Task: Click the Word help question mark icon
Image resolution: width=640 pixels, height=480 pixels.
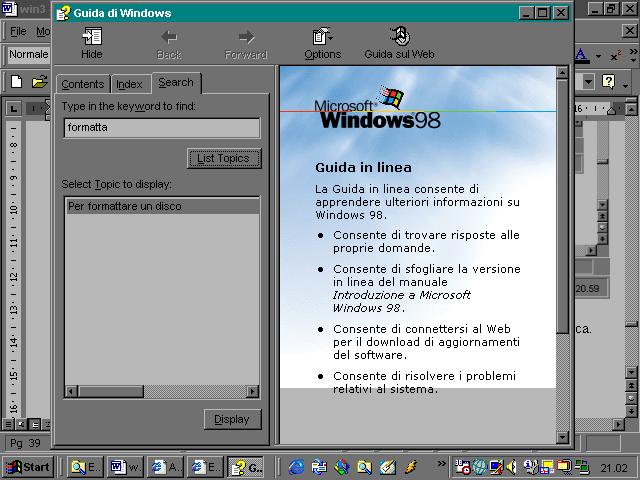Action: 608,82
